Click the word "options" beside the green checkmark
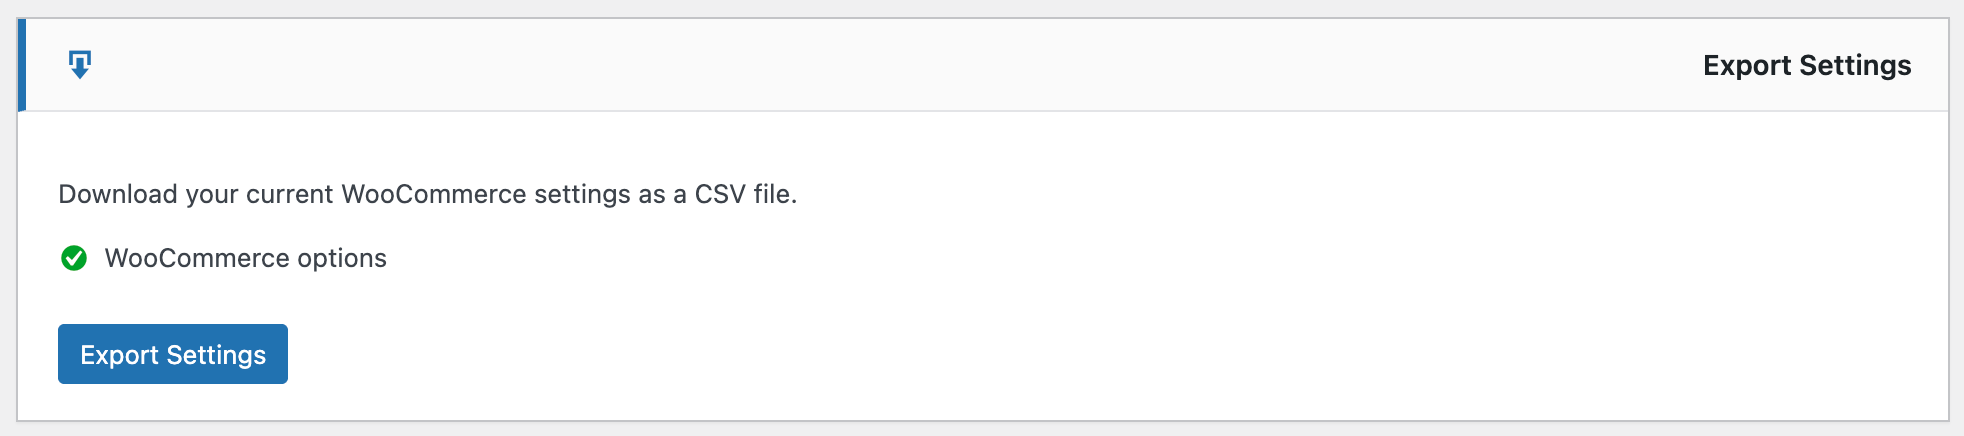Image resolution: width=1964 pixels, height=436 pixels. 342,258
